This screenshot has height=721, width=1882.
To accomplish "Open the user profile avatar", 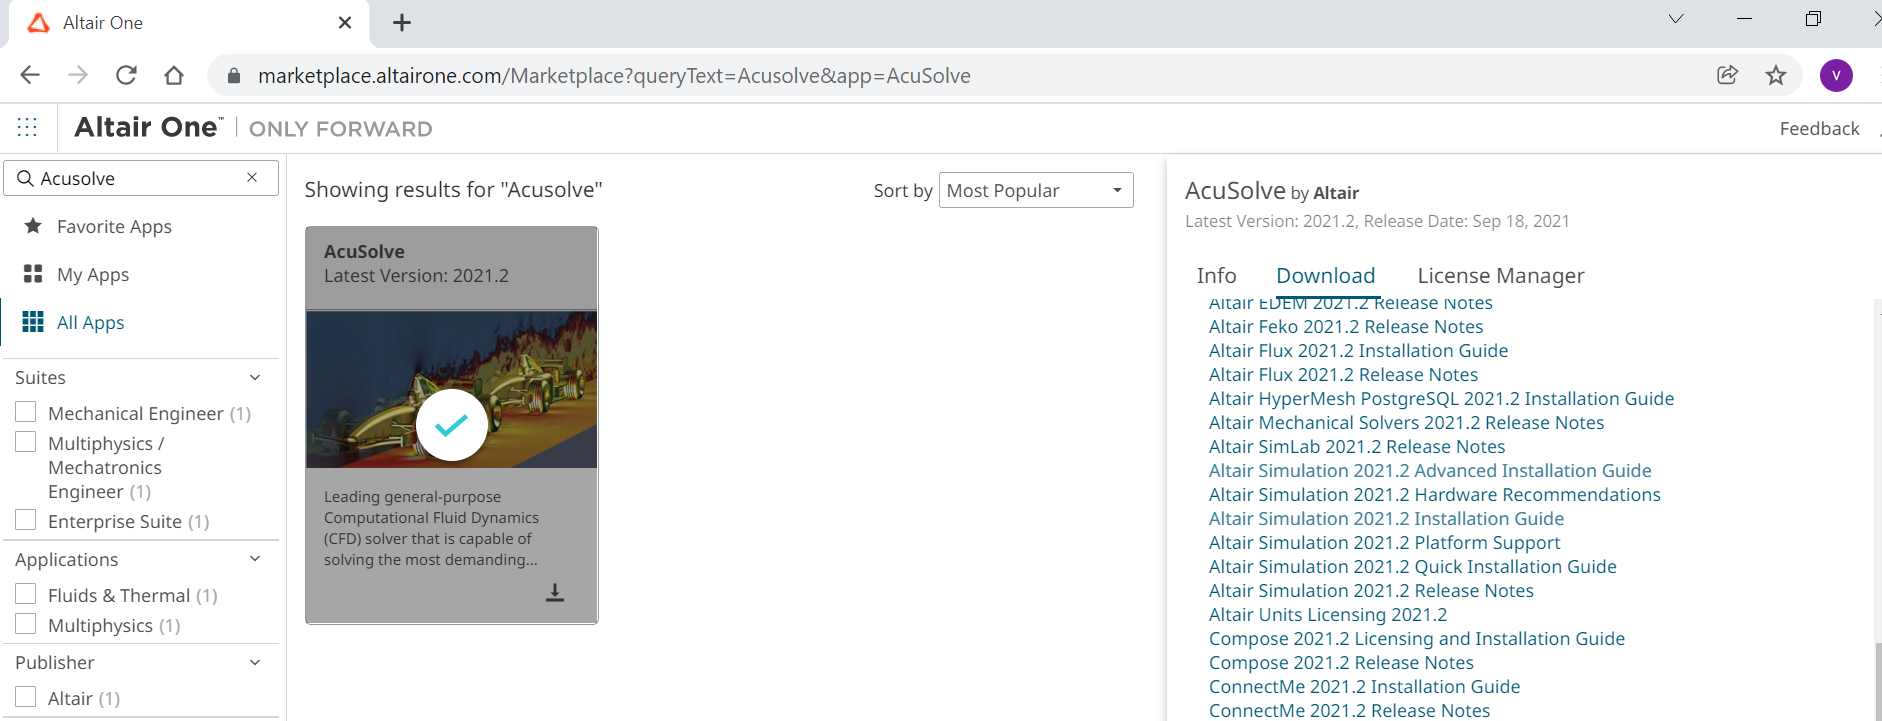I will (1835, 75).
